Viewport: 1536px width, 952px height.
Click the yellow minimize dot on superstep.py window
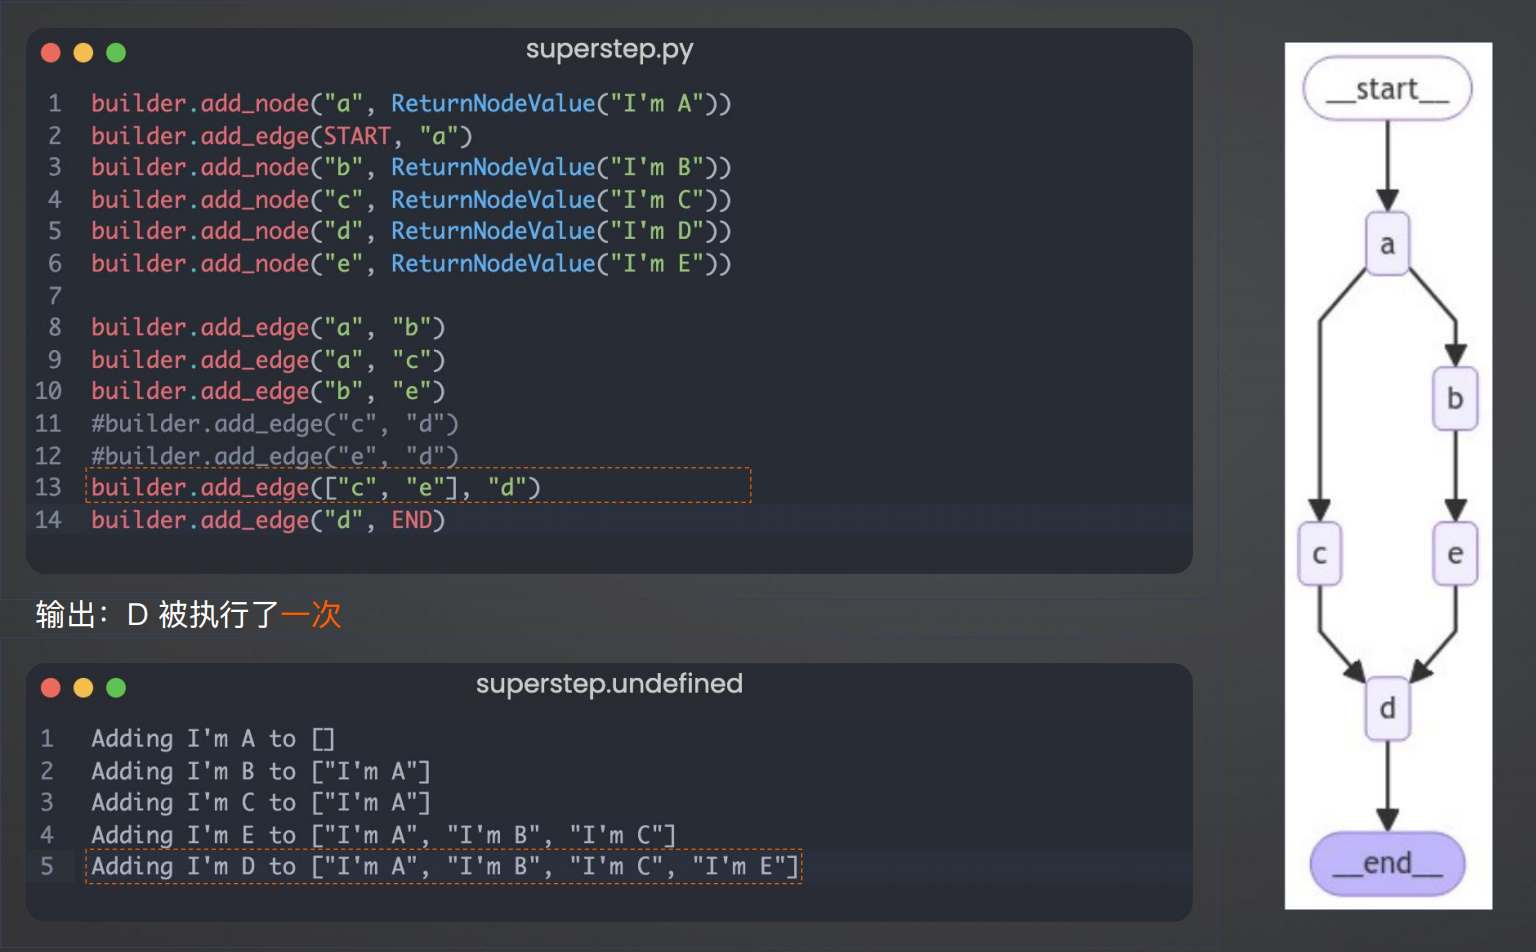click(84, 53)
